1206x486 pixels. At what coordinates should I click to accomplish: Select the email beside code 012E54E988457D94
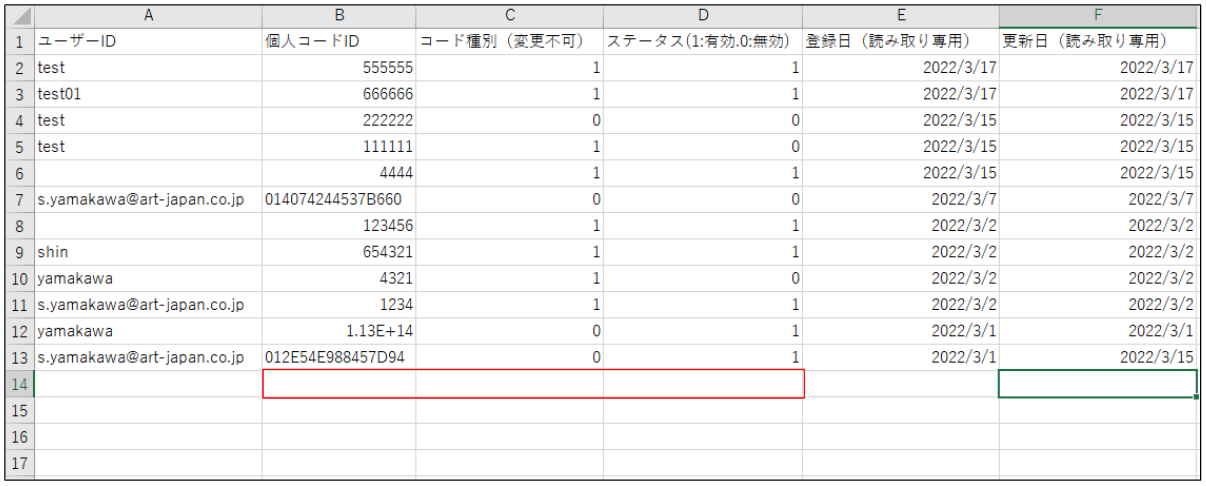[x=148, y=357]
